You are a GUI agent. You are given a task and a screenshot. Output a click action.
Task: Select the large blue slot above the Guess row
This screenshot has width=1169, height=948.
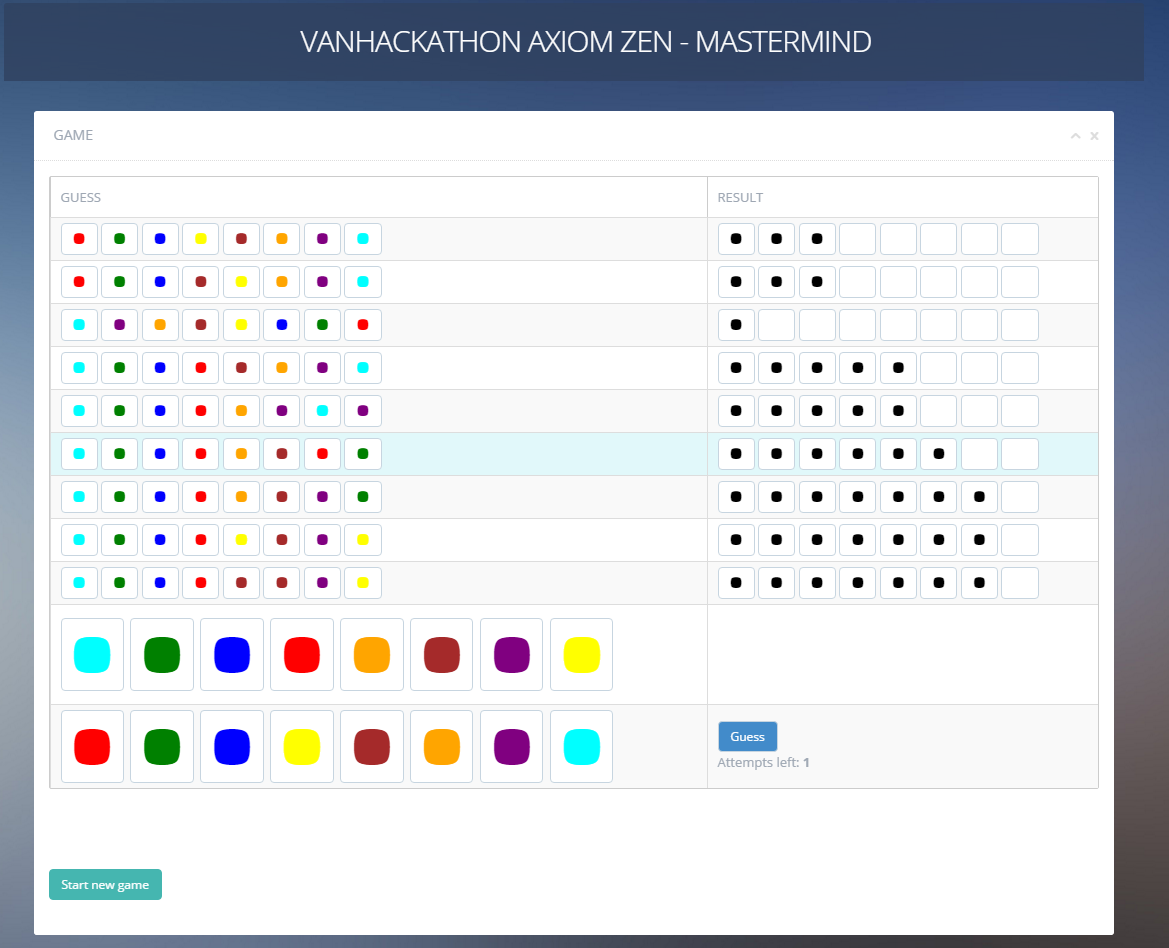tap(232, 654)
